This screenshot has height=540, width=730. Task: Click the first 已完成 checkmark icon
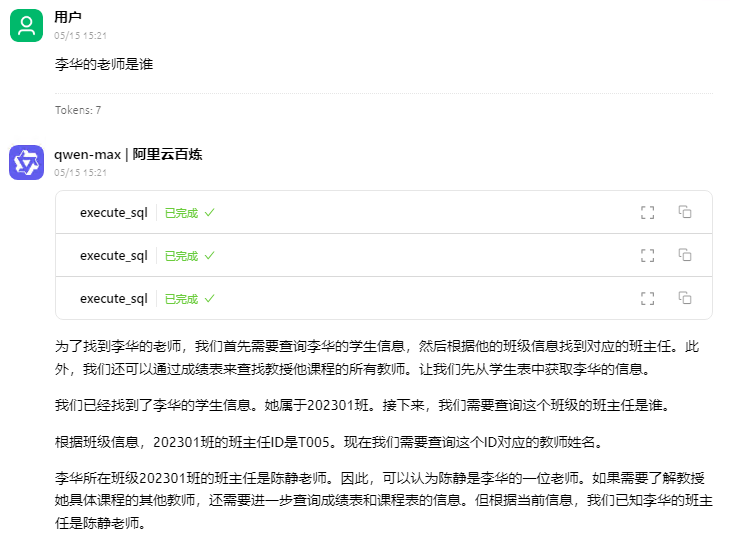click(210, 213)
